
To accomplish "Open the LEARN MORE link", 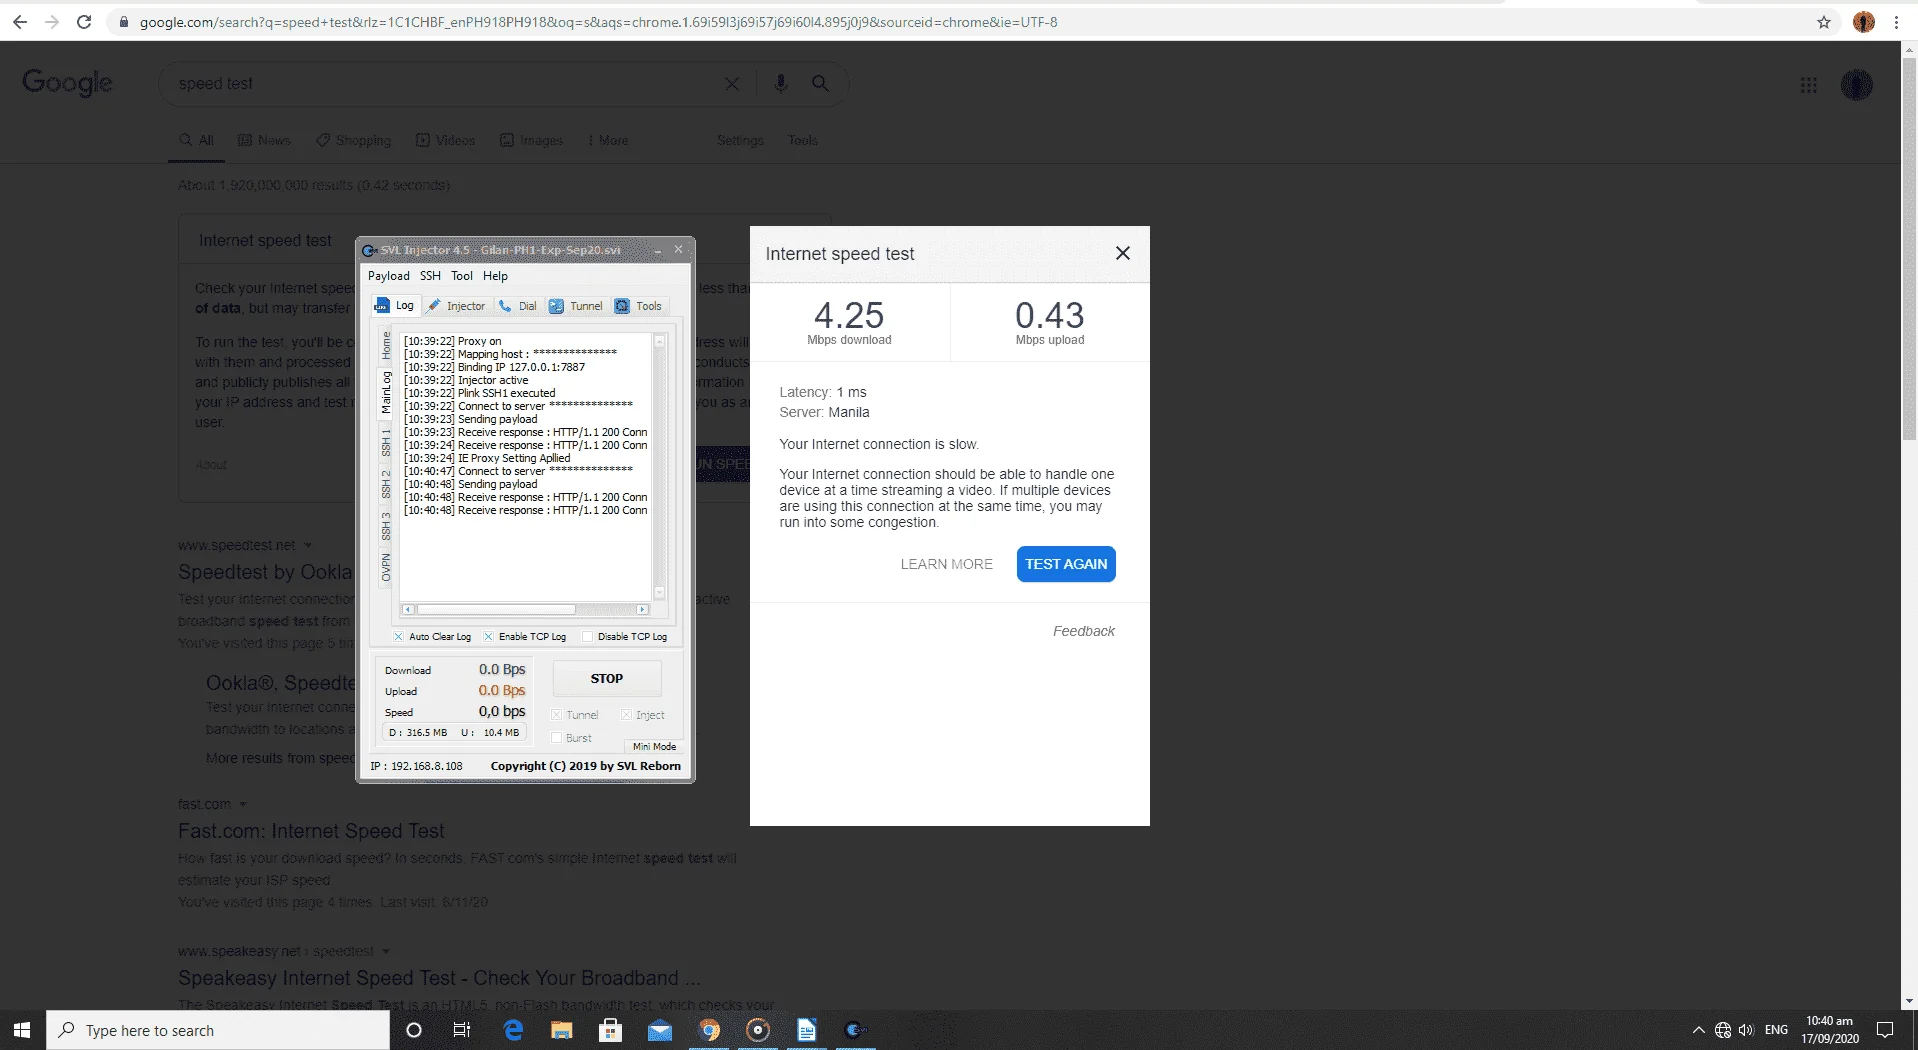I will 946,564.
